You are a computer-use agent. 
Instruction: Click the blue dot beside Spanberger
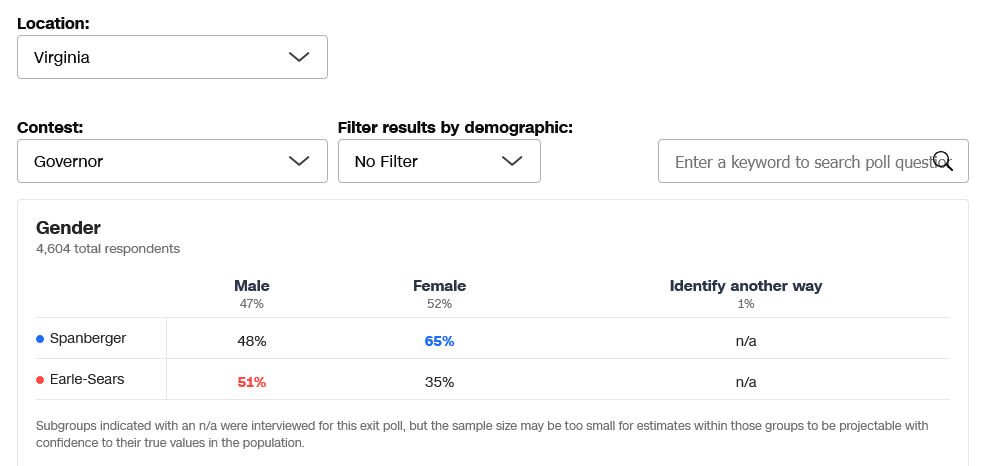click(40, 339)
